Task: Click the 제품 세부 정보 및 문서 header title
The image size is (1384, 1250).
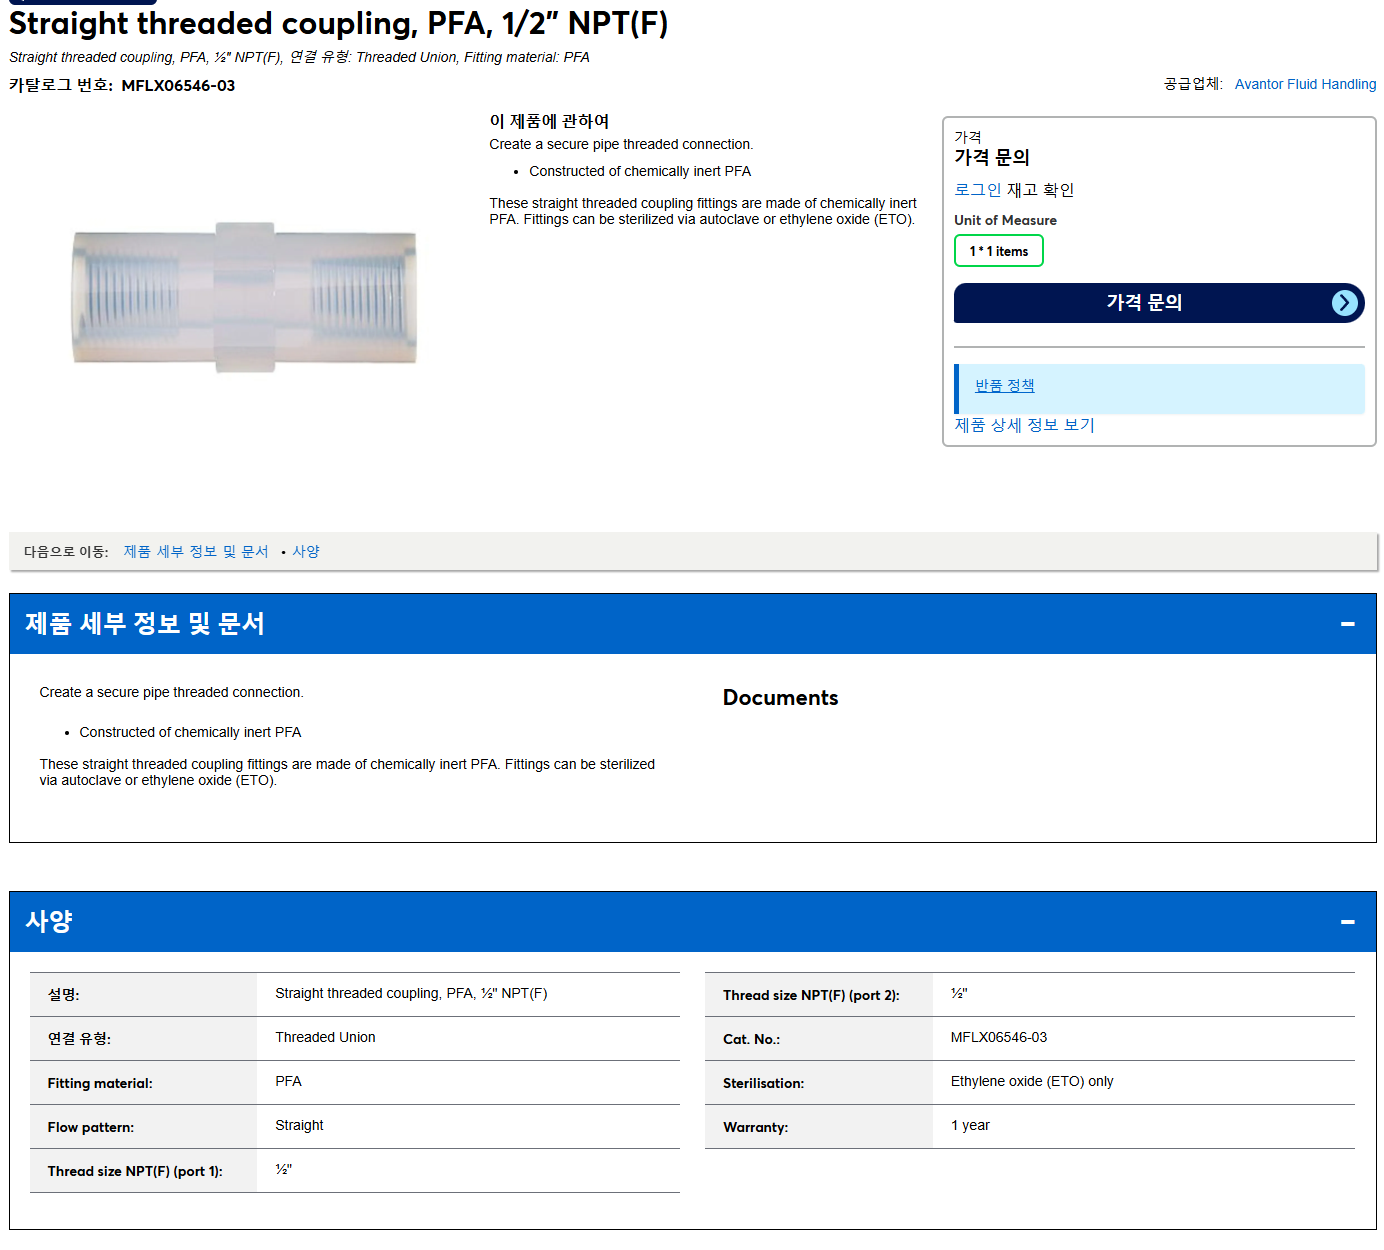Action: pos(145,624)
